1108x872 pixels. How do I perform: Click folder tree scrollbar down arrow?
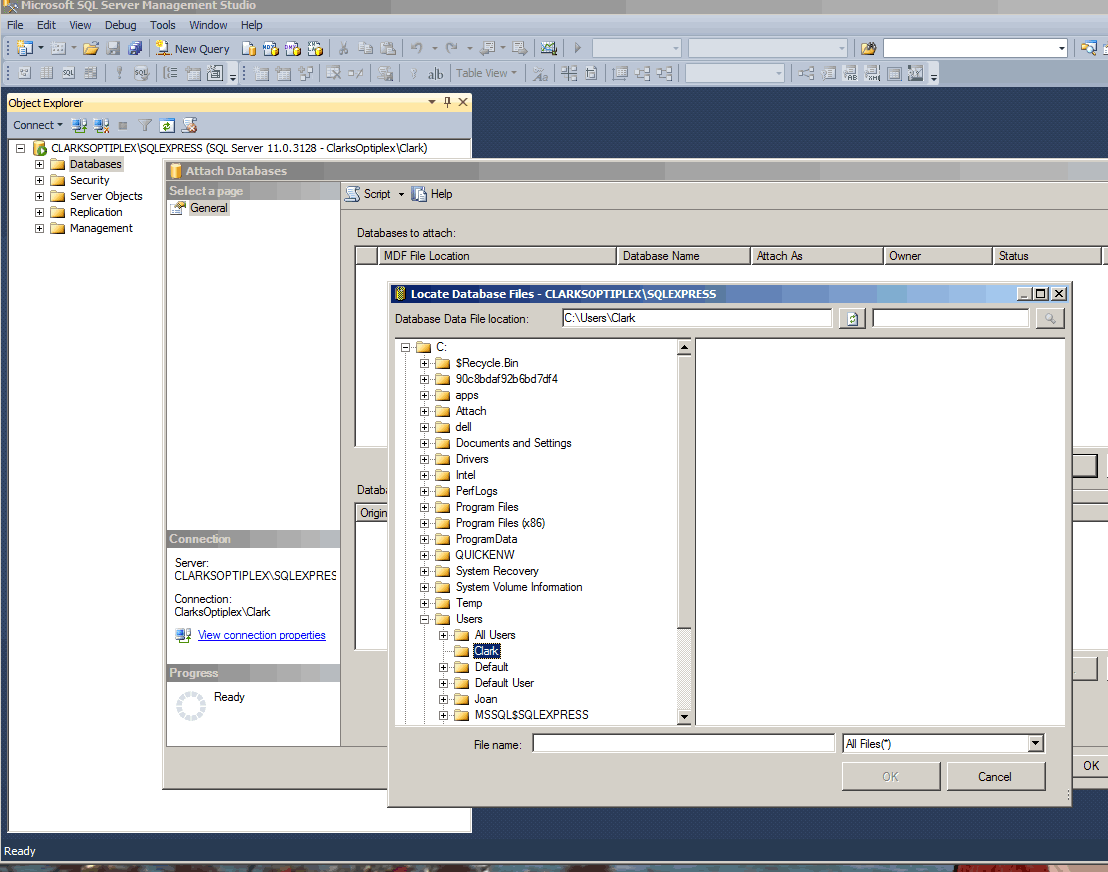684,716
